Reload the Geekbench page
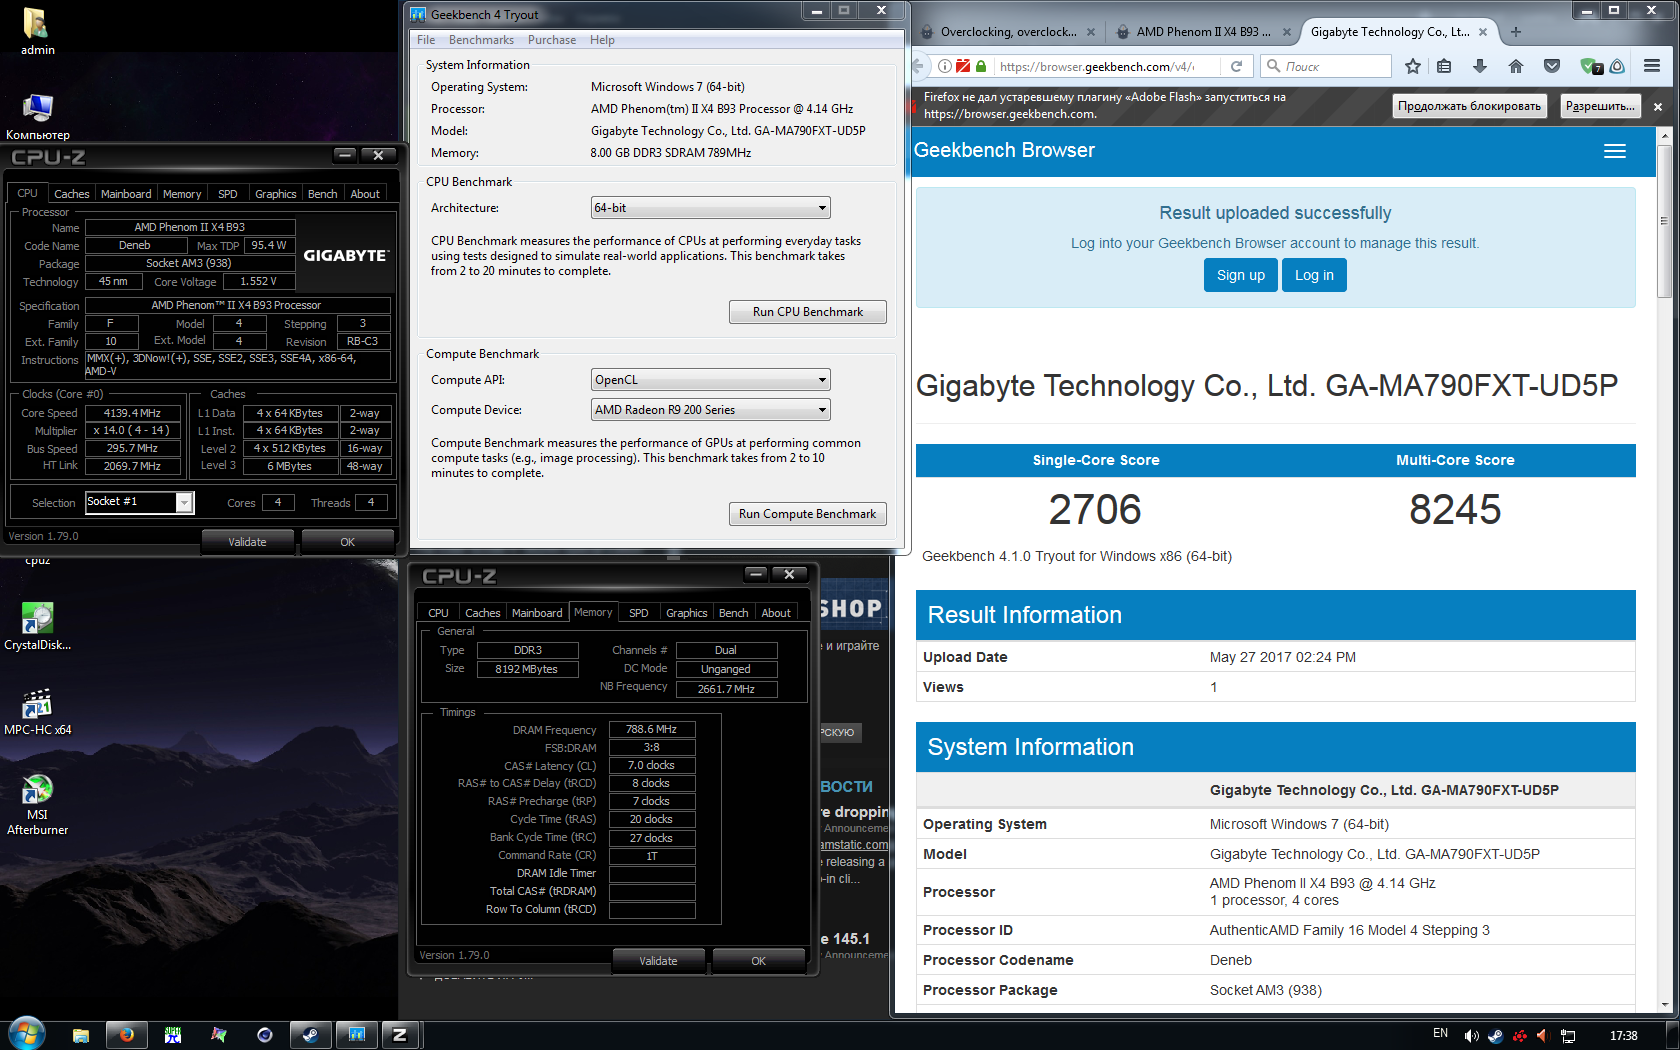The image size is (1680, 1050). point(1236,66)
